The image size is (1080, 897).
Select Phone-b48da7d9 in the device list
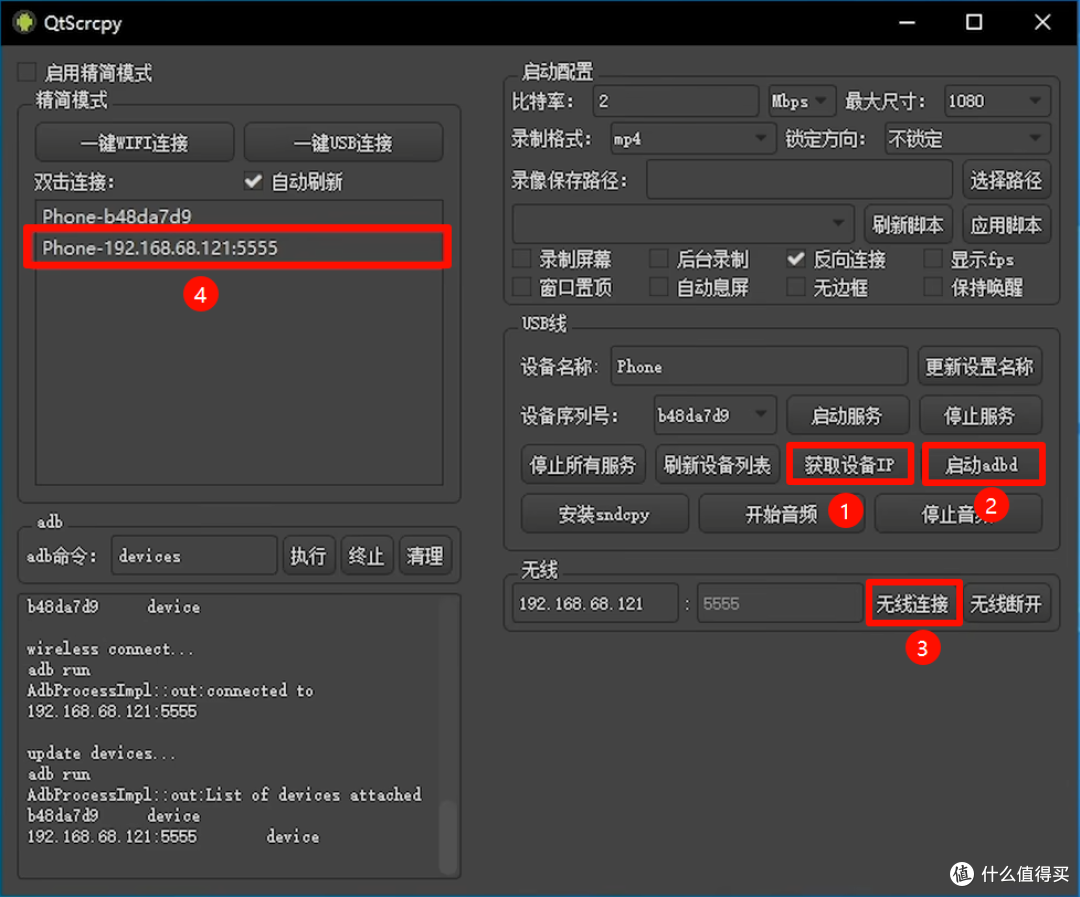(239, 216)
